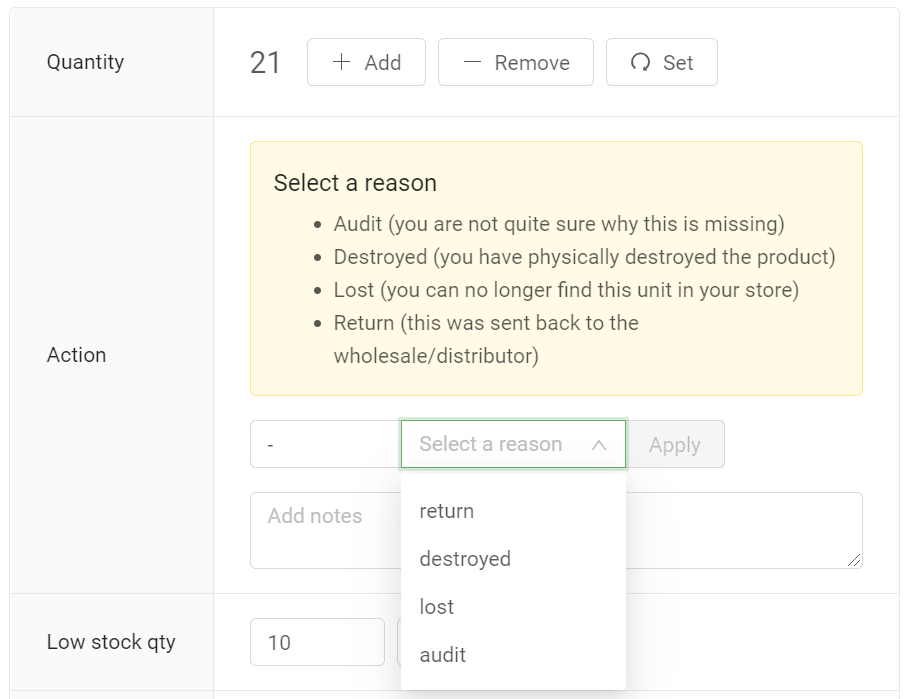This screenshot has width=905, height=699.
Task: Click the Add quantity button label
Action: click(383, 63)
